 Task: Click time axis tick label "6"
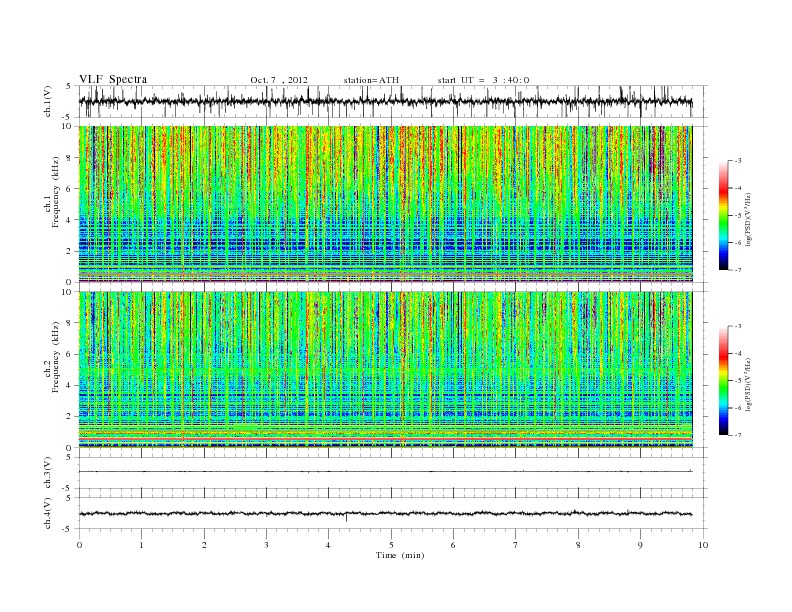tap(454, 545)
